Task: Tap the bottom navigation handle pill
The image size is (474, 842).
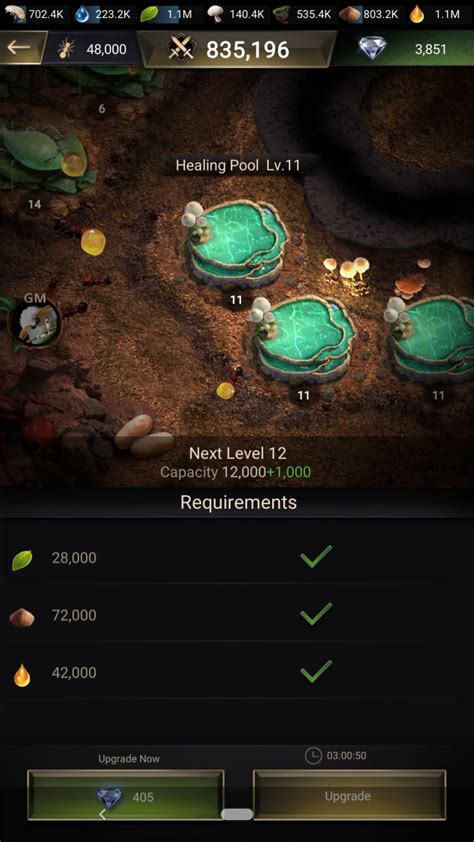Action: pyautogui.click(x=237, y=815)
